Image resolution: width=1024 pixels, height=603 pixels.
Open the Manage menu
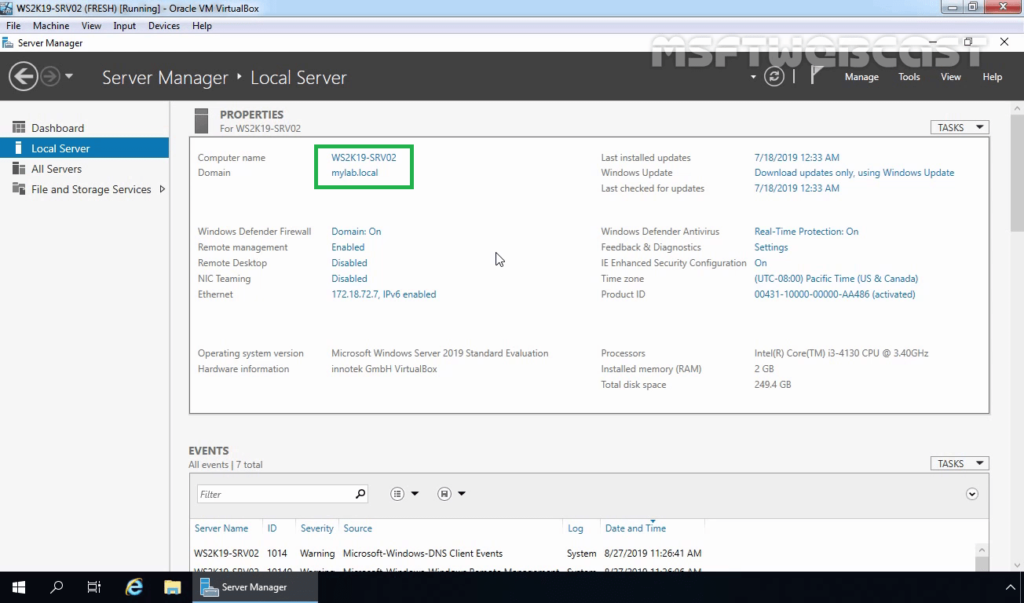click(x=861, y=77)
